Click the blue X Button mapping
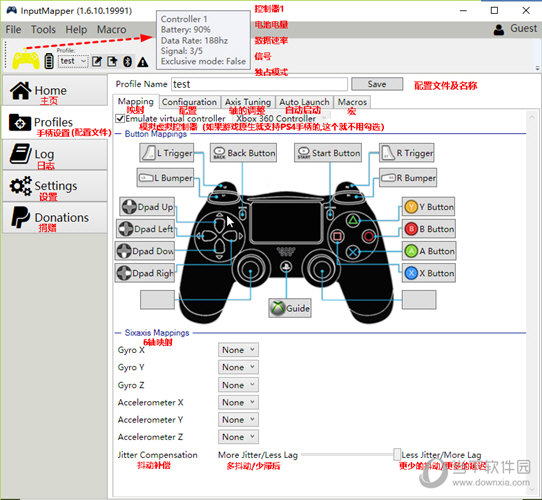Viewport: 542px width, 500px height. point(429,273)
